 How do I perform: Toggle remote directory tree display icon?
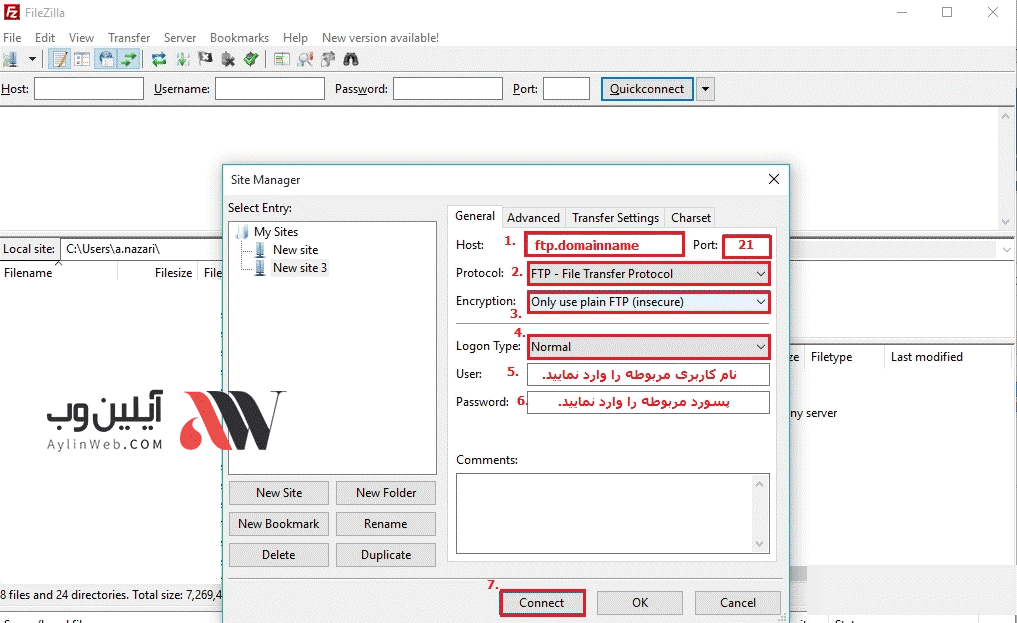[106, 60]
